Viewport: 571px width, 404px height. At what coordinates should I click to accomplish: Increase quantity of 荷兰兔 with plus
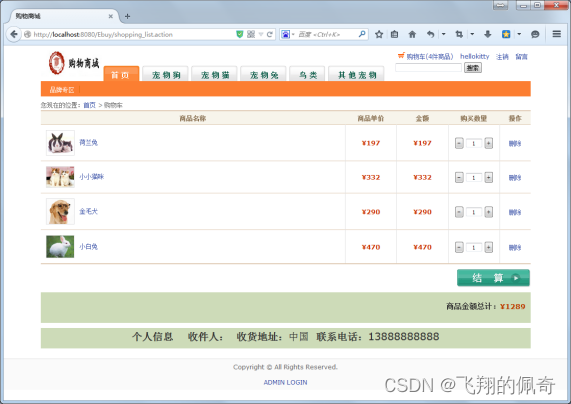(488, 143)
